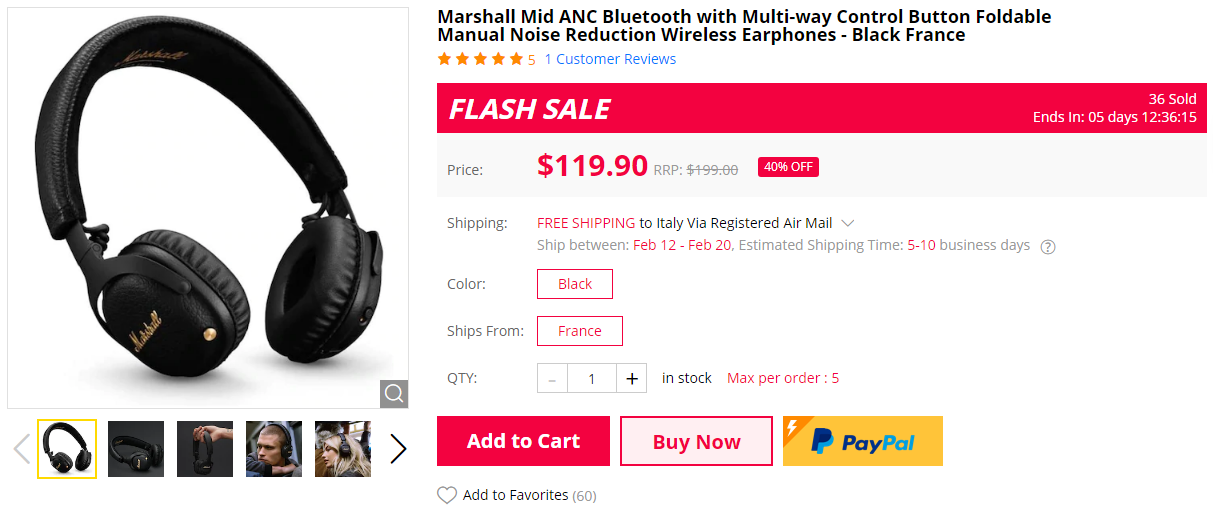Click the Add to Cart button

pos(523,441)
